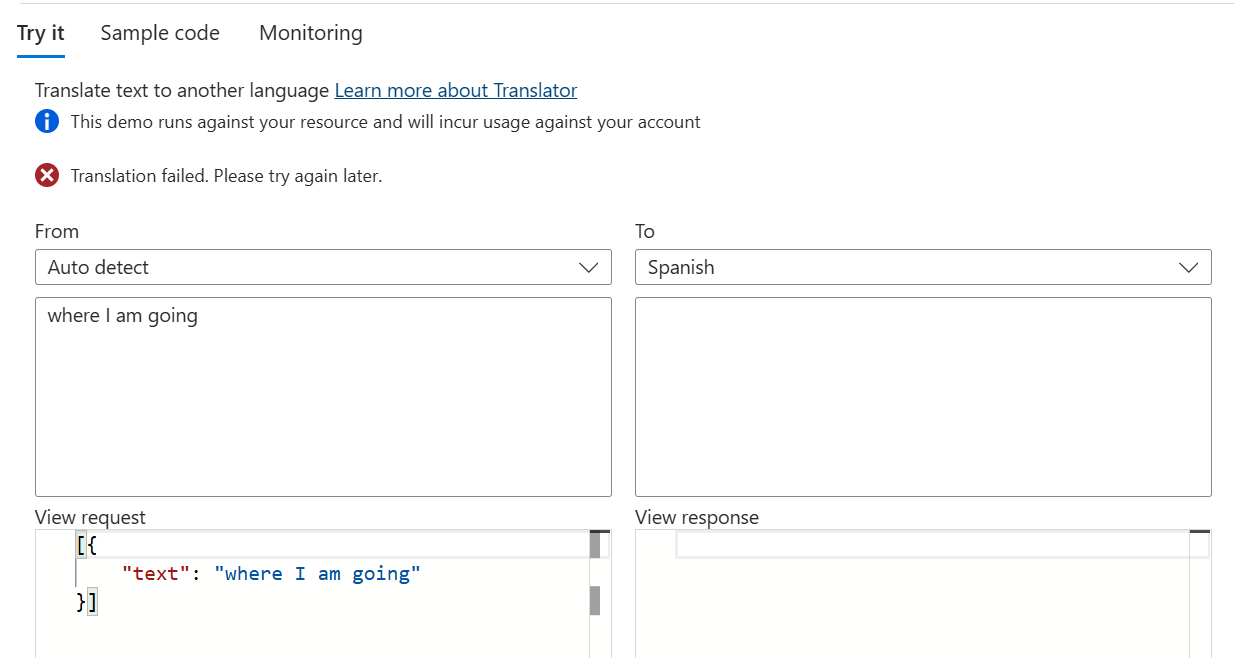Click the 'Translation failed. Please try again later.' message
Image resolution: width=1234 pixels, height=658 pixels.
(227, 176)
